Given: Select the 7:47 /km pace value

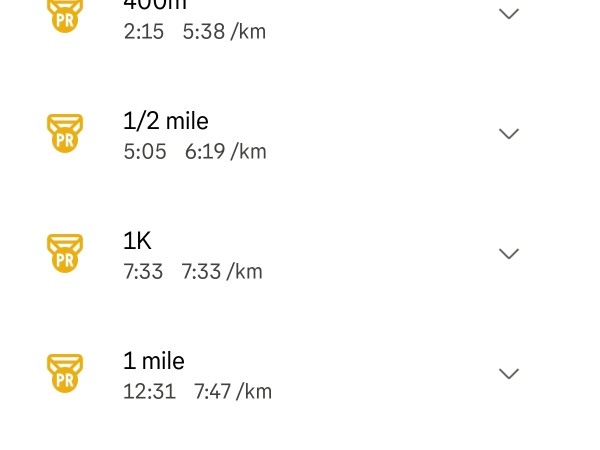Looking at the screenshot, I should [x=233, y=391].
